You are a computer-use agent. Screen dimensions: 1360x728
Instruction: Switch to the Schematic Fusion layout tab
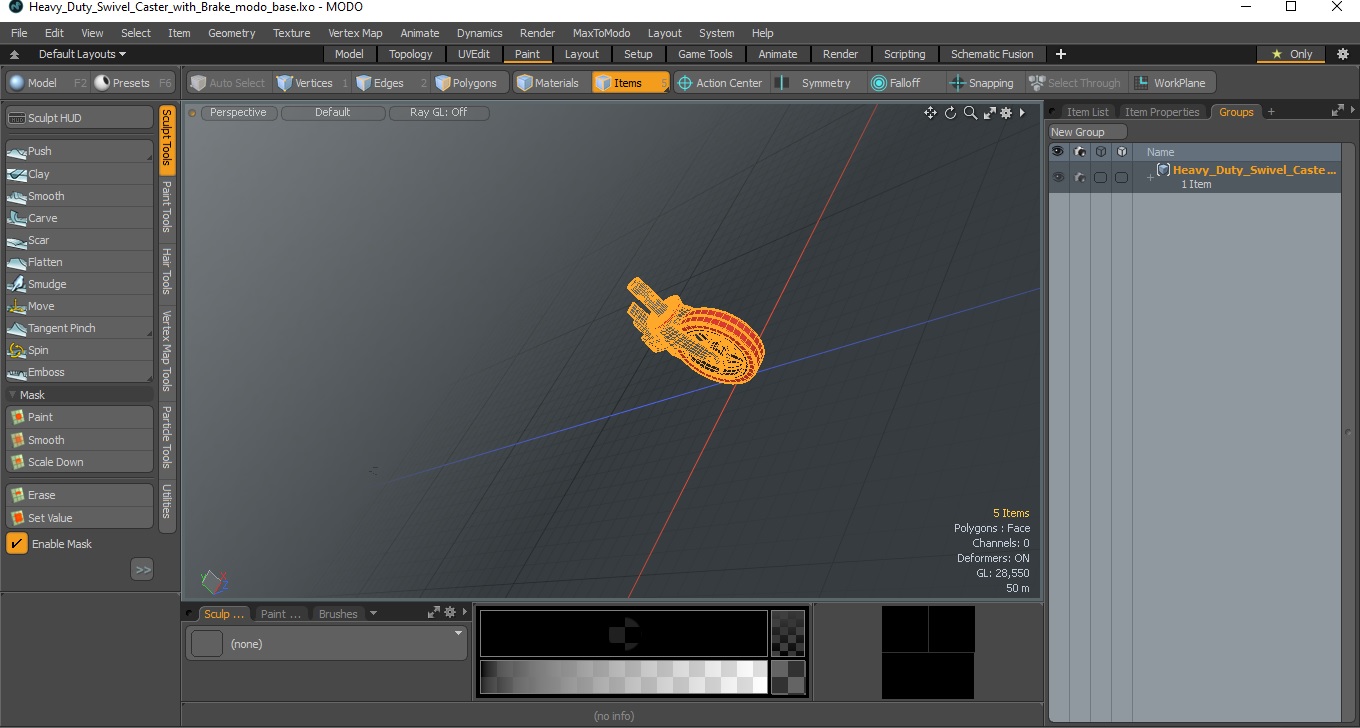[x=992, y=54]
